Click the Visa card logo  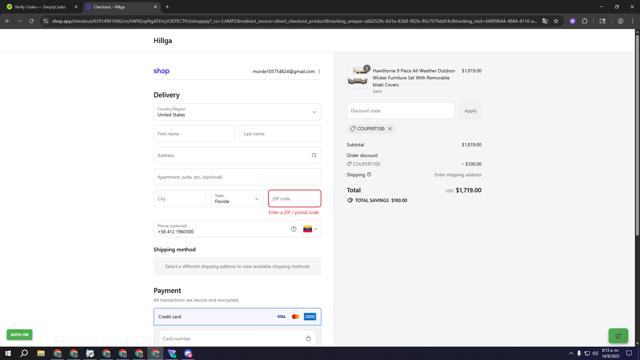pos(281,317)
